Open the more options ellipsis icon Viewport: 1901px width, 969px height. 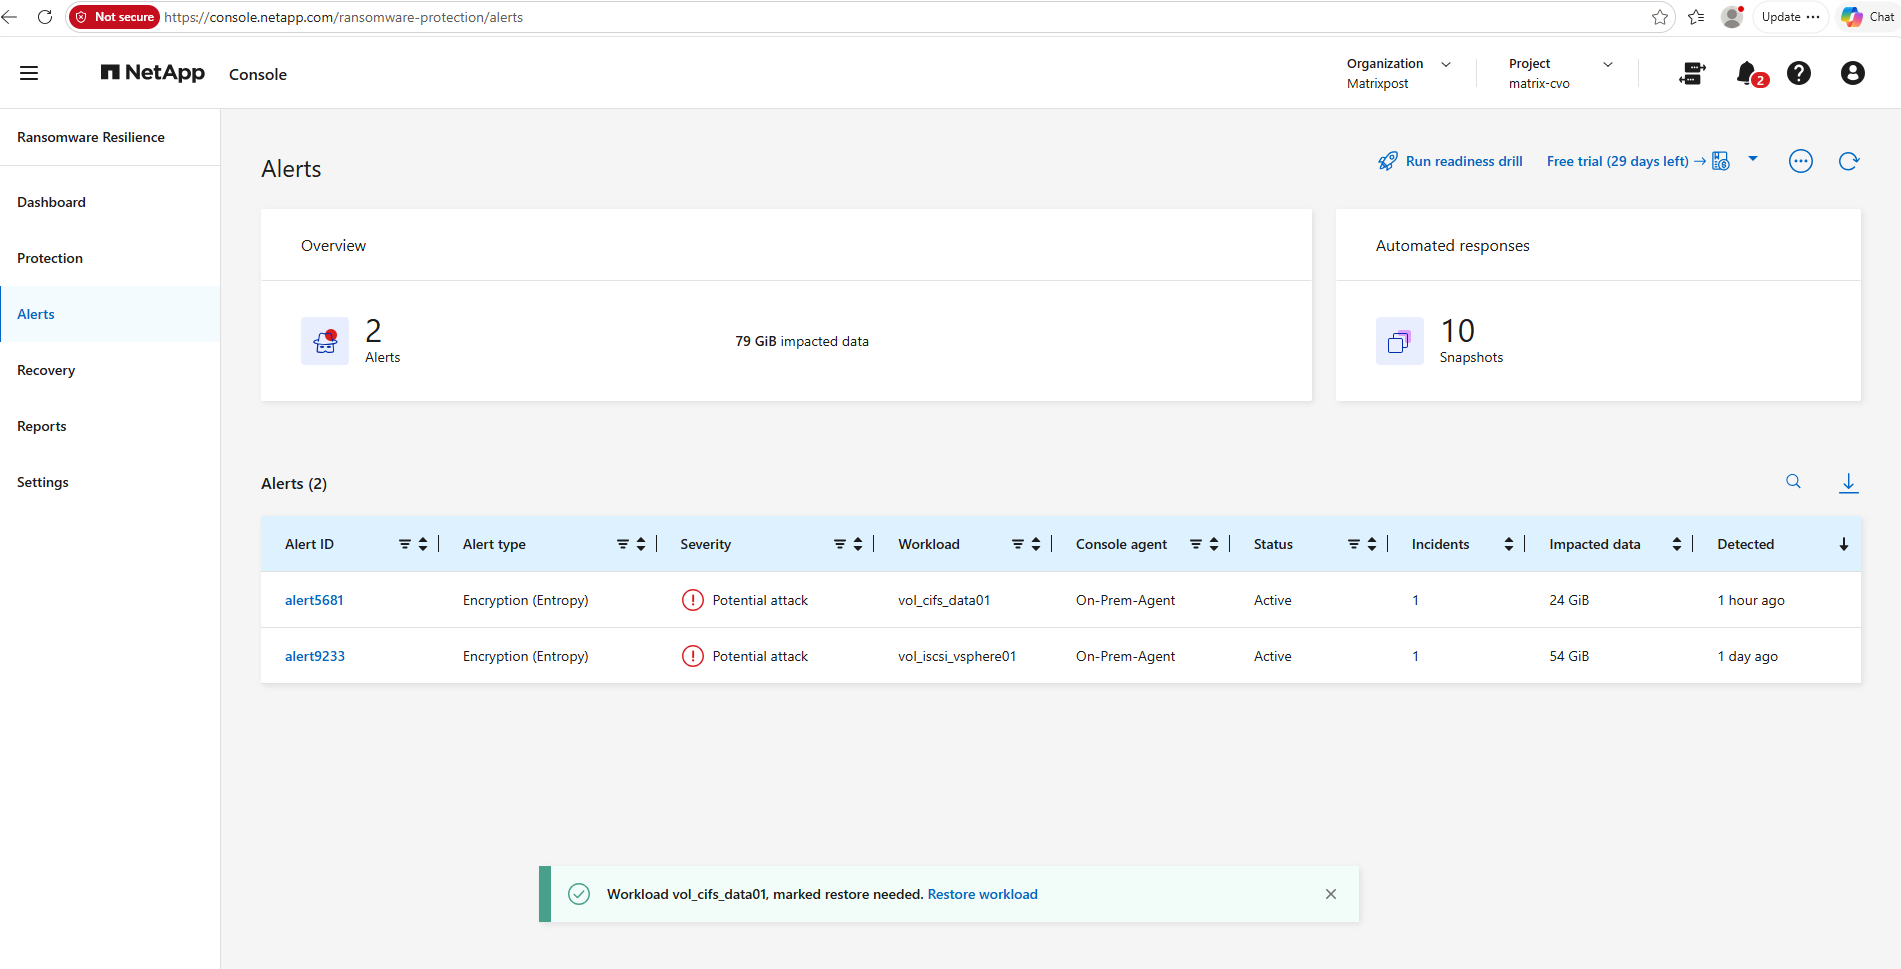pyautogui.click(x=1801, y=161)
